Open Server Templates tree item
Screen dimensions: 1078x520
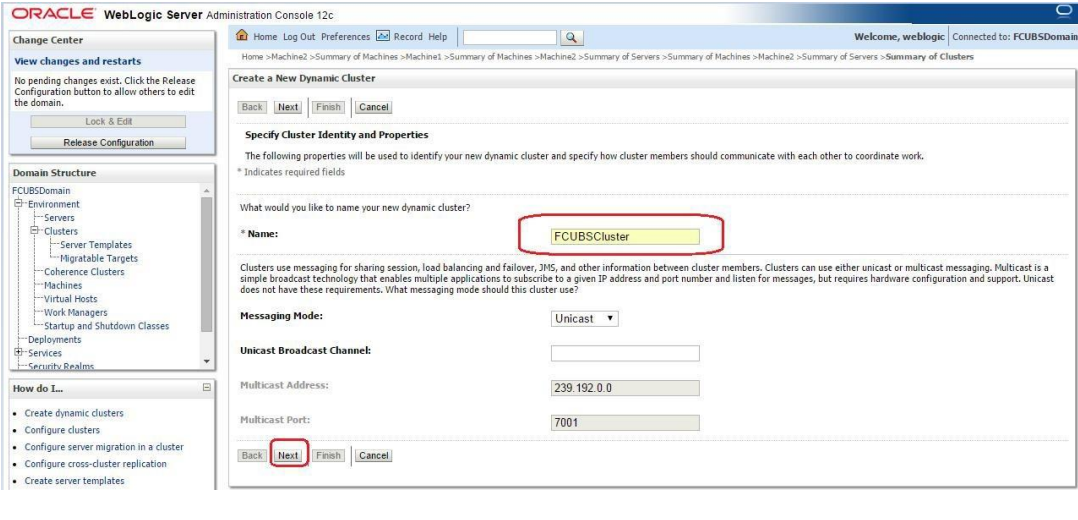coord(96,245)
